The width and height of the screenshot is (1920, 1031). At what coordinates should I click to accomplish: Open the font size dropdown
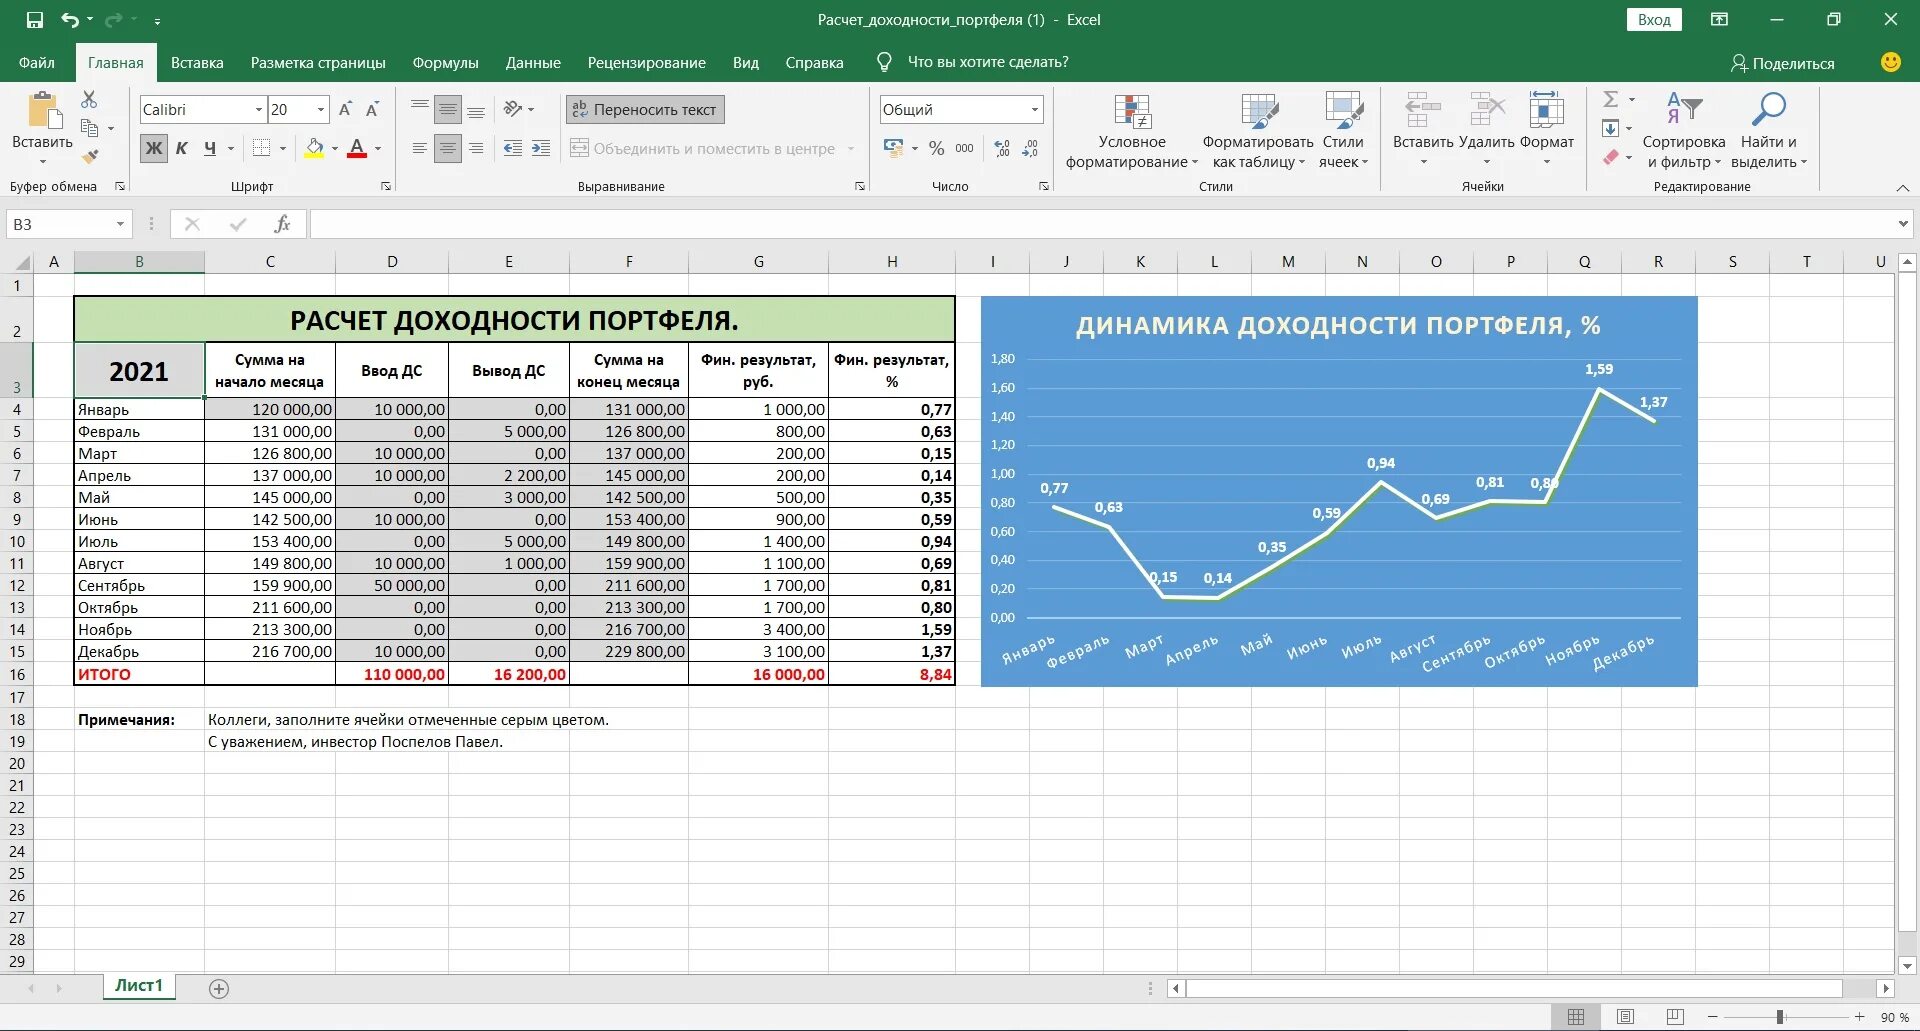[321, 109]
